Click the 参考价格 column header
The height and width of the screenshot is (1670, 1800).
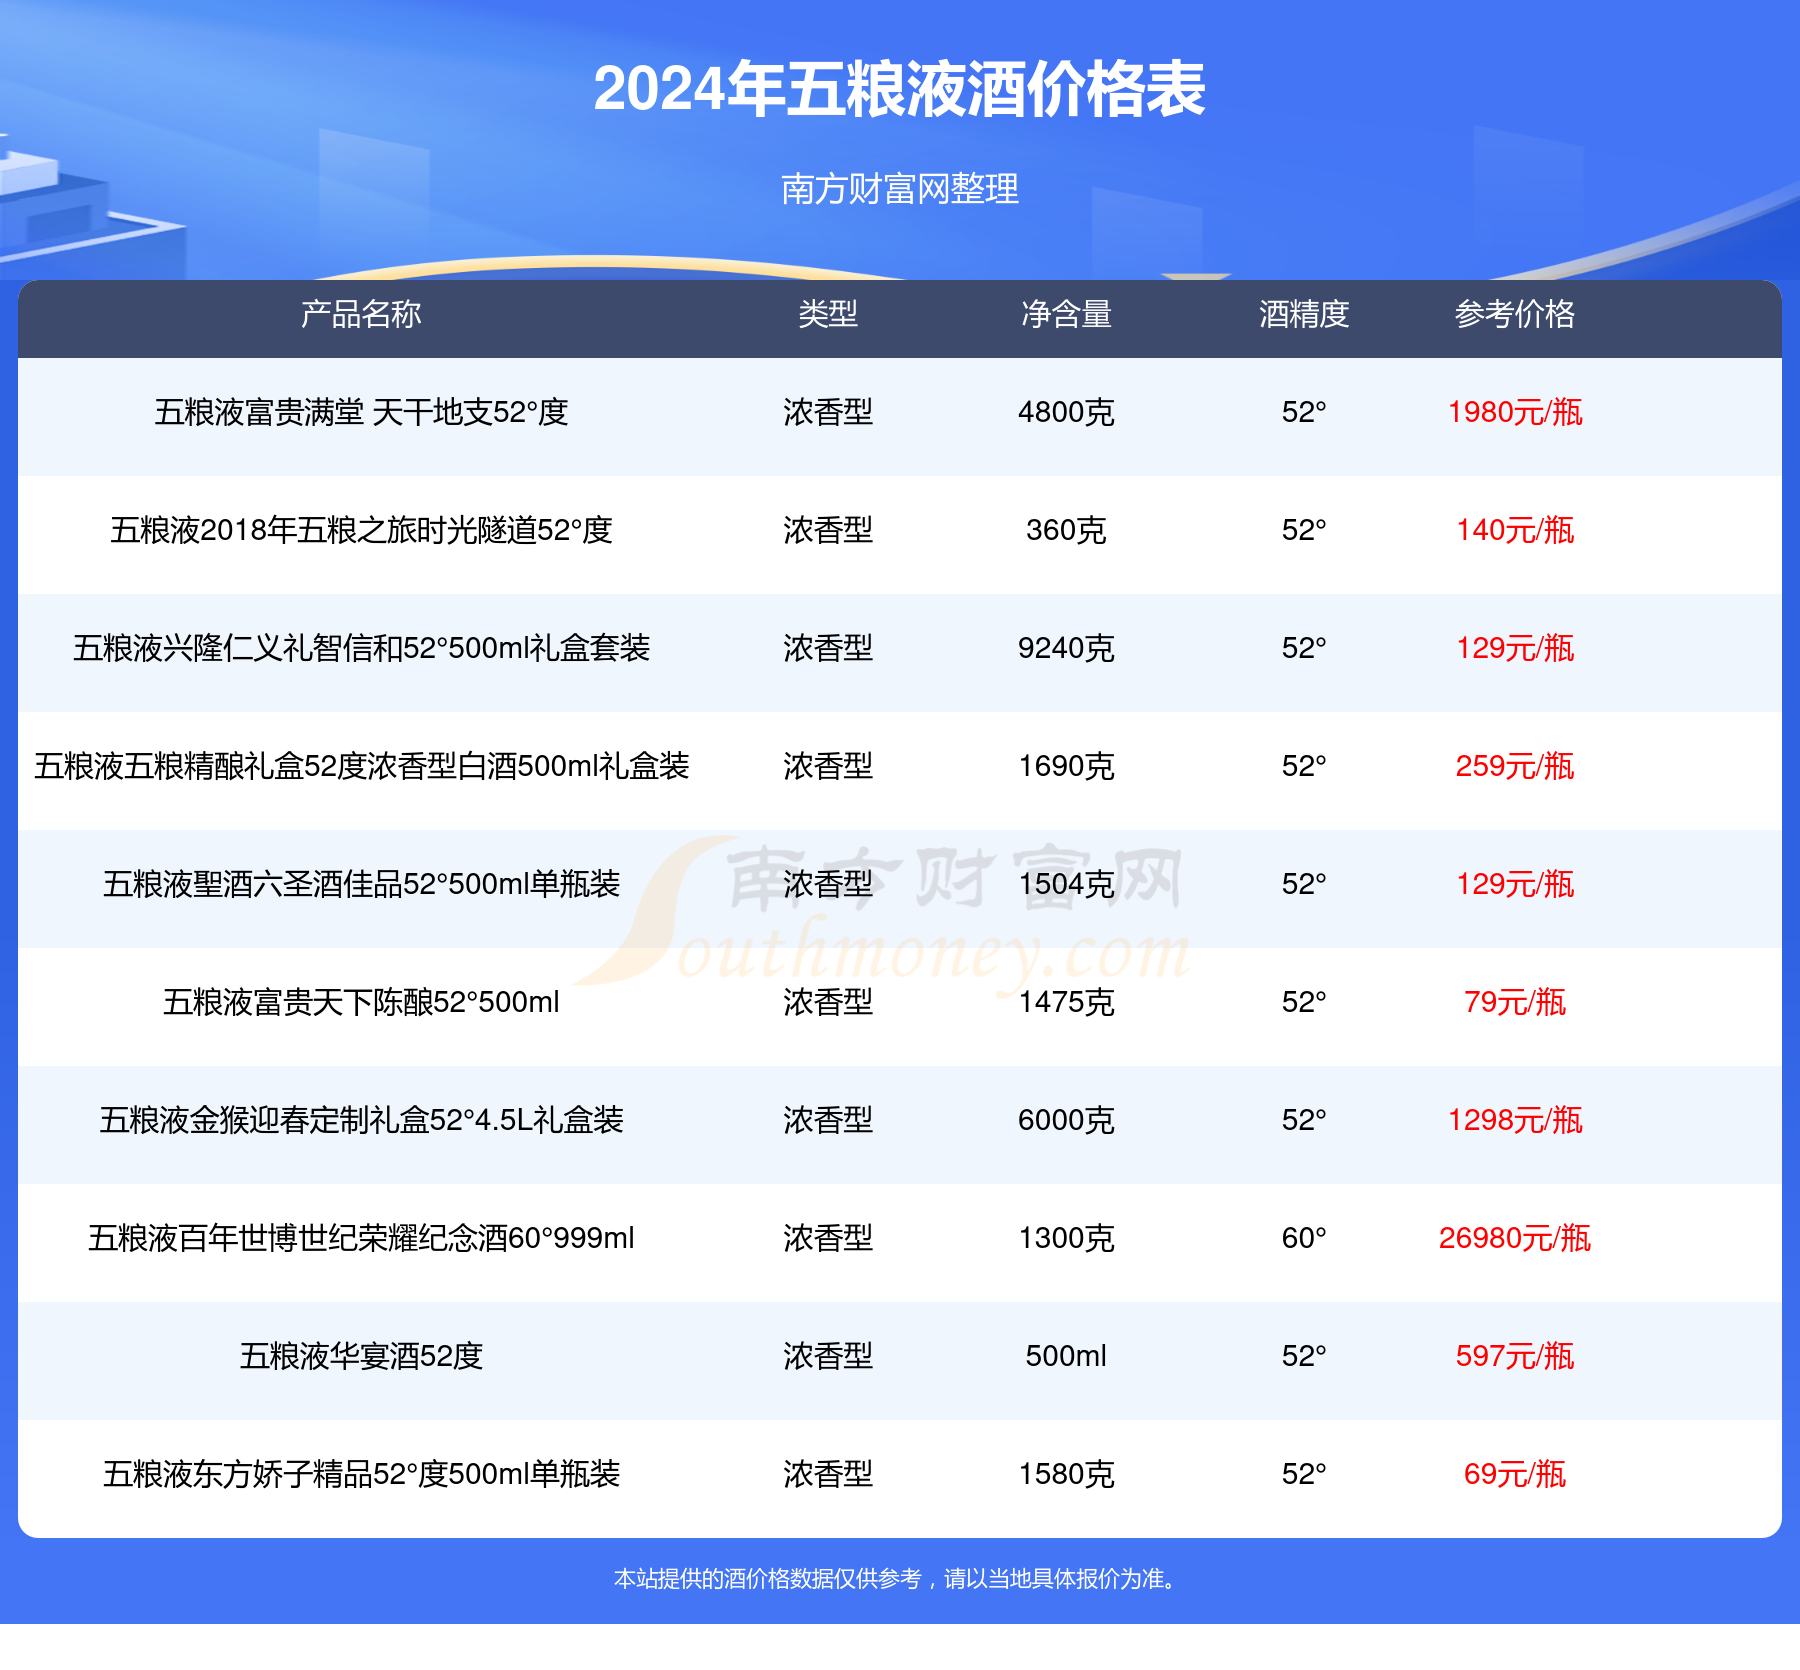coord(1515,314)
